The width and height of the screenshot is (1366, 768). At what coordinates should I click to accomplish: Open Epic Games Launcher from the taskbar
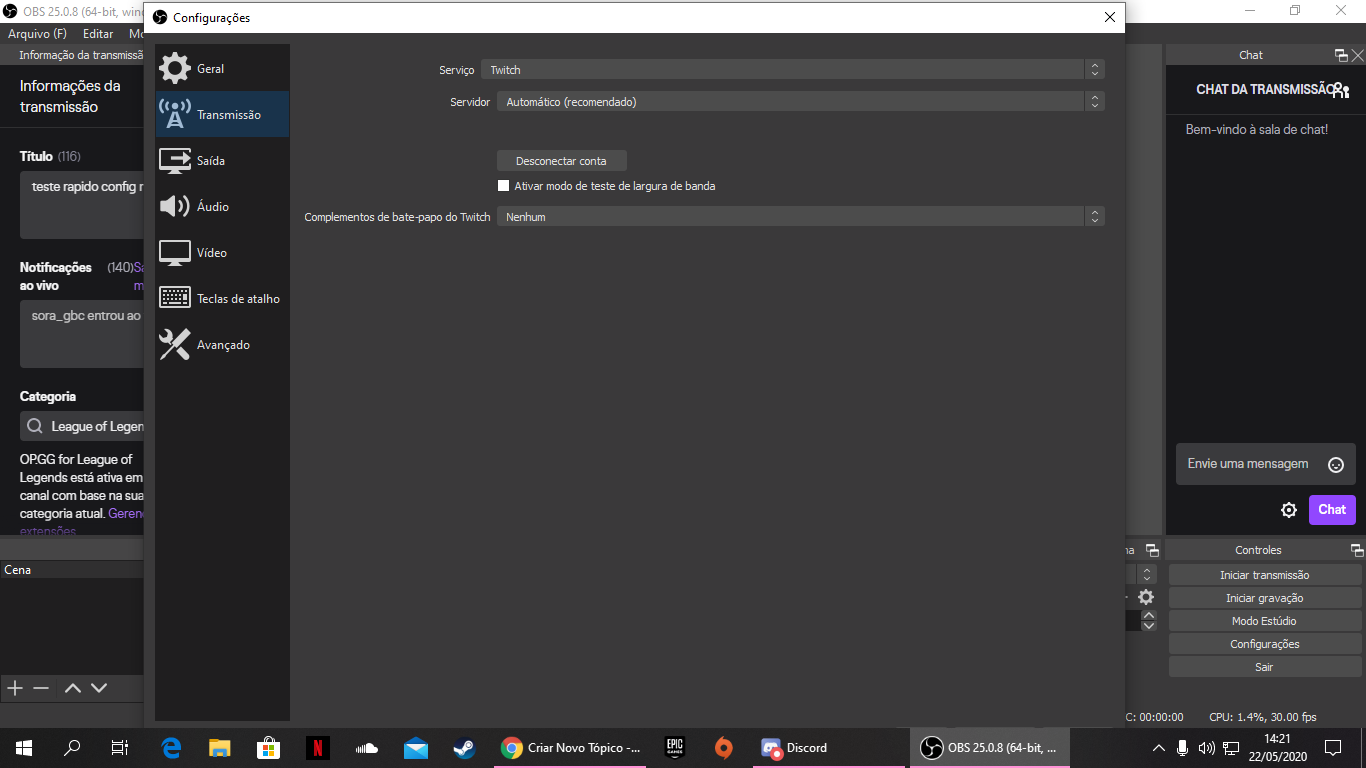[674, 748]
